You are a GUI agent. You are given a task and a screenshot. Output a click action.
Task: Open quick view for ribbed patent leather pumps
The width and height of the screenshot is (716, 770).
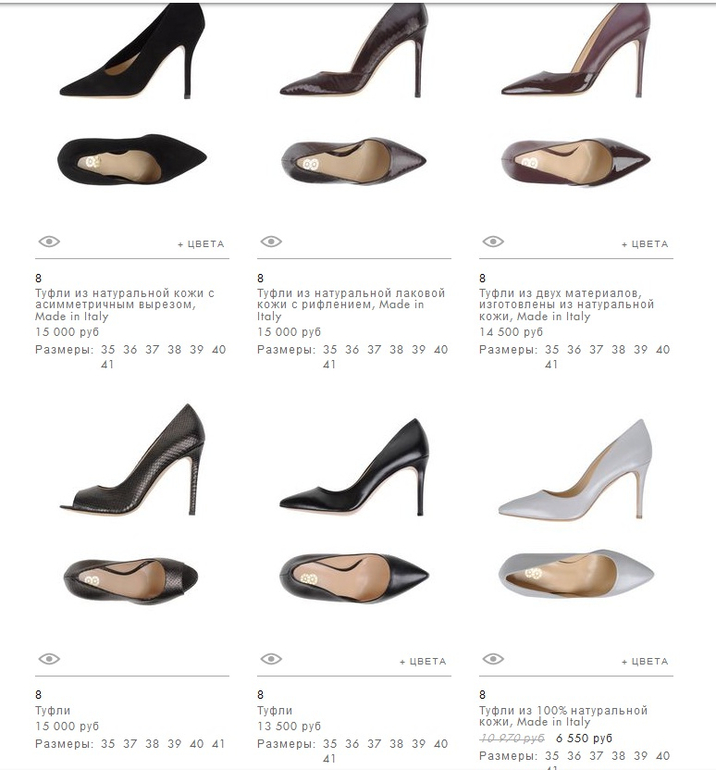[271, 242]
